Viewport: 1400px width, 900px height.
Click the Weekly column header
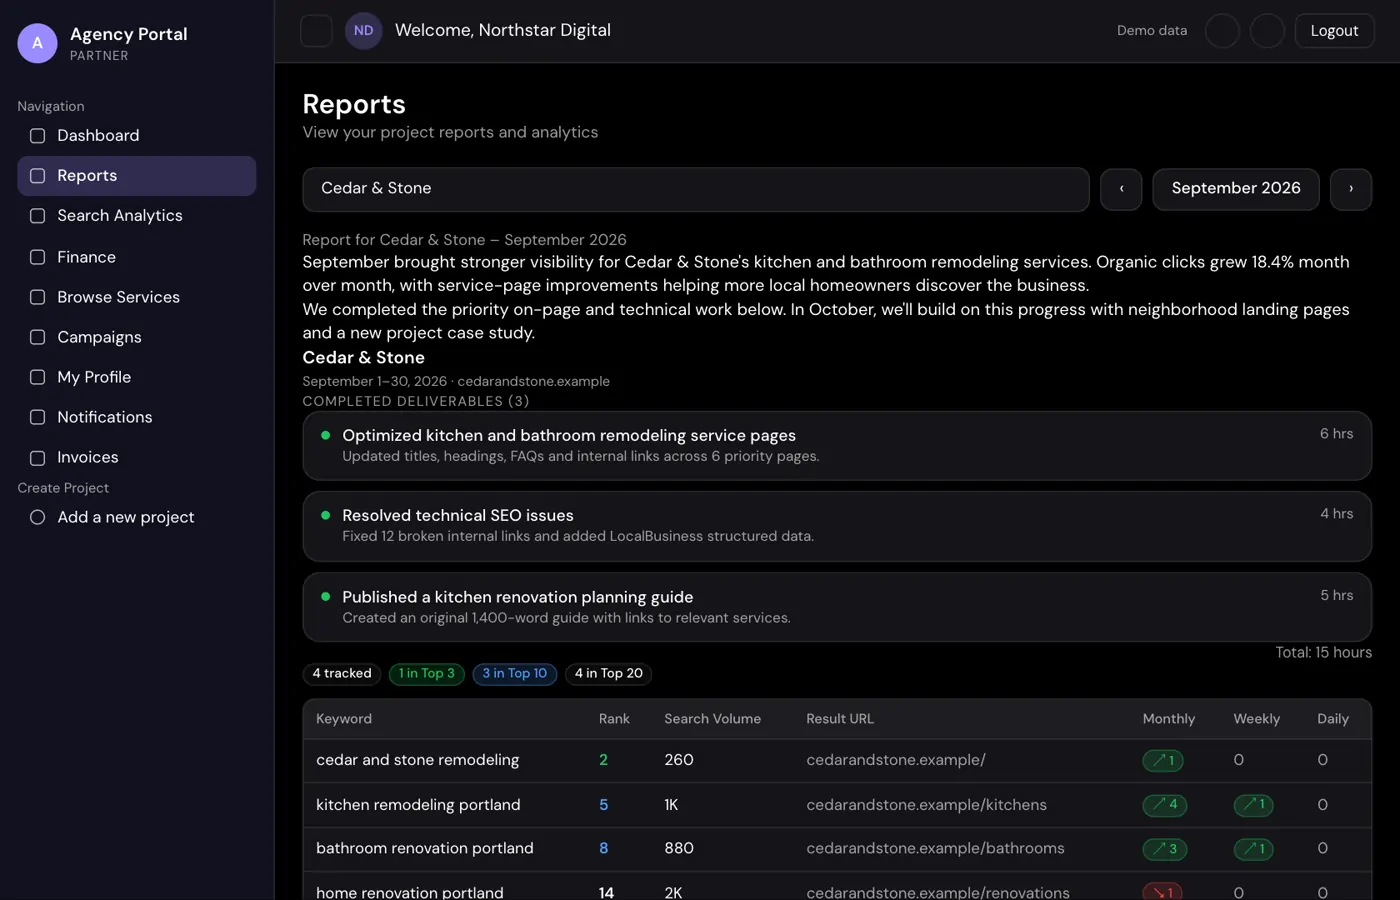pos(1257,719)
